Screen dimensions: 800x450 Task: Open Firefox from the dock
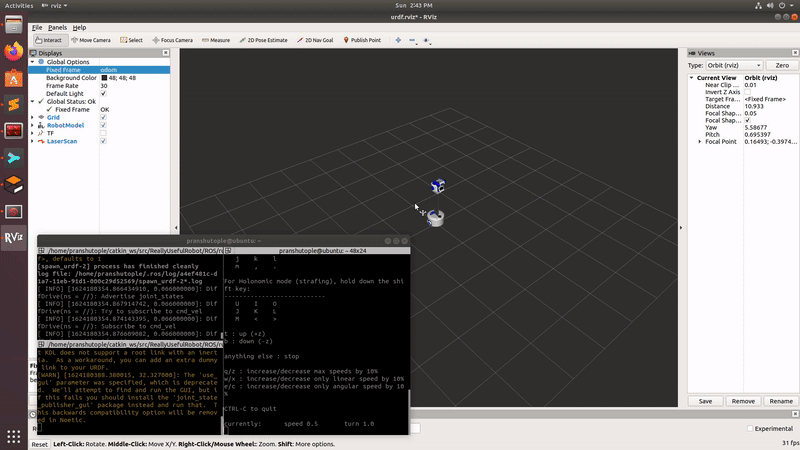coord(14,51)
